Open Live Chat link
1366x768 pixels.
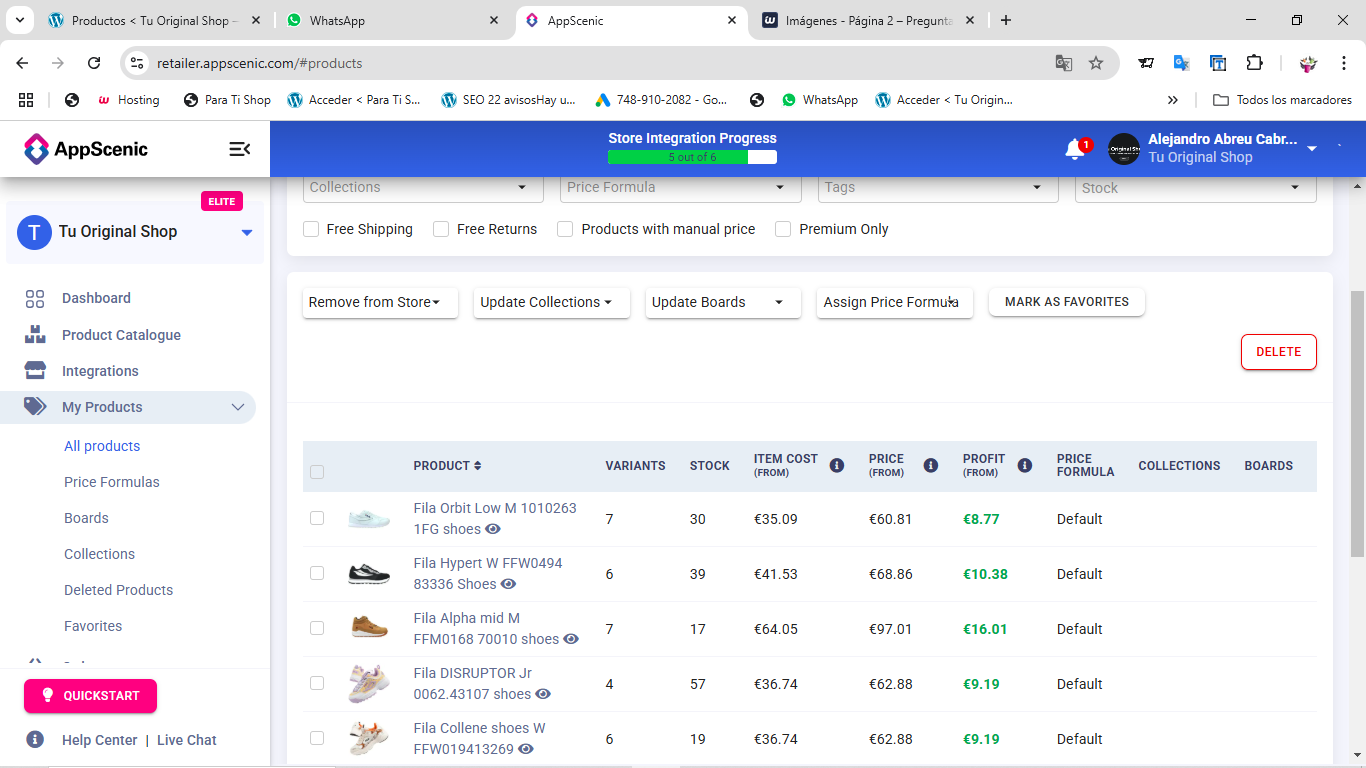pos(187,740)
